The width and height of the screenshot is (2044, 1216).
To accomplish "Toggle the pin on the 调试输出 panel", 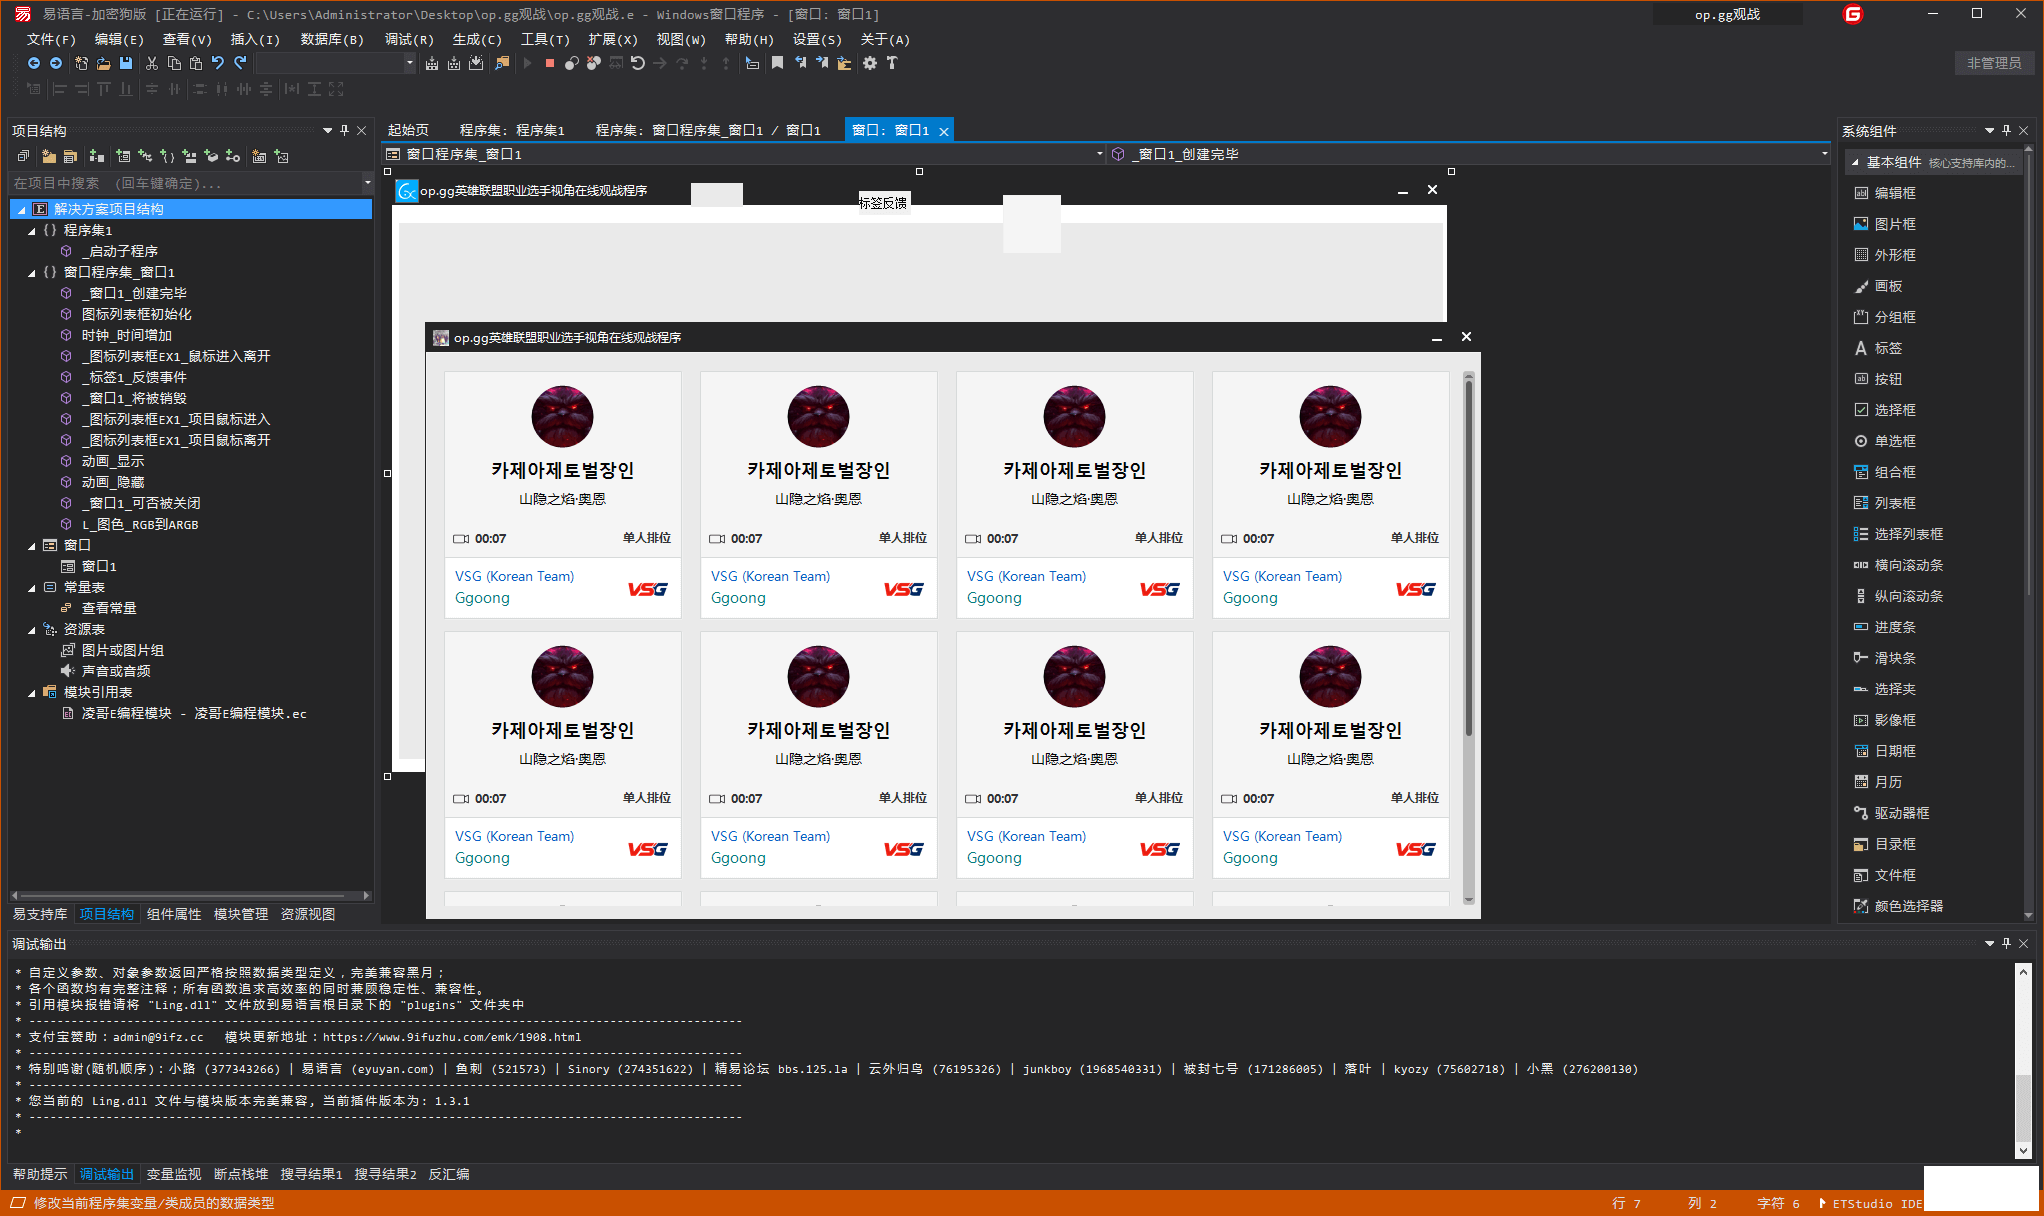I will point(2006,944).
